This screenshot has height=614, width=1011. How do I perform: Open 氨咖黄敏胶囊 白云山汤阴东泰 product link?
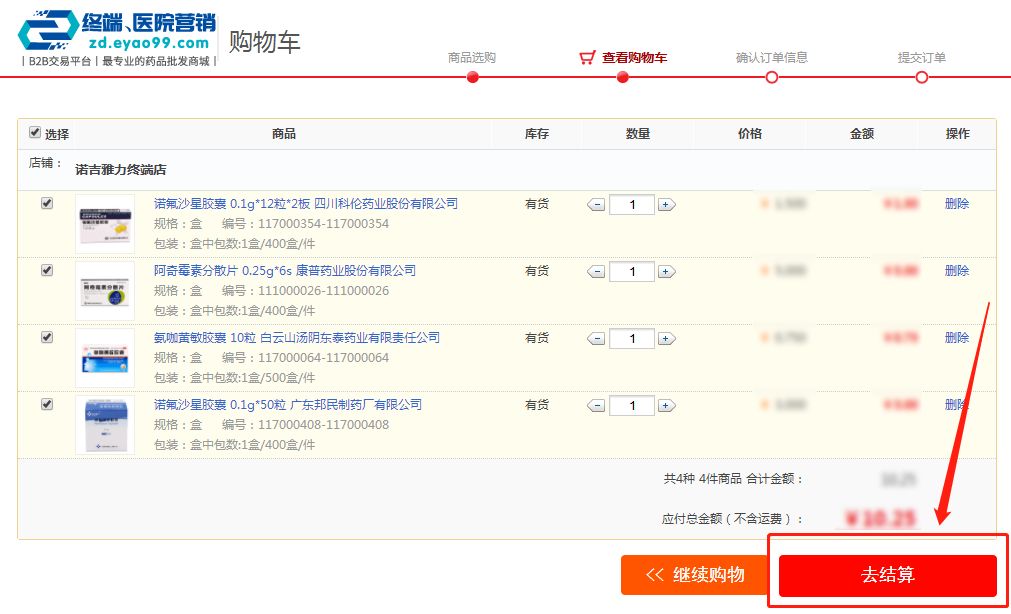(x=297, y=338)
